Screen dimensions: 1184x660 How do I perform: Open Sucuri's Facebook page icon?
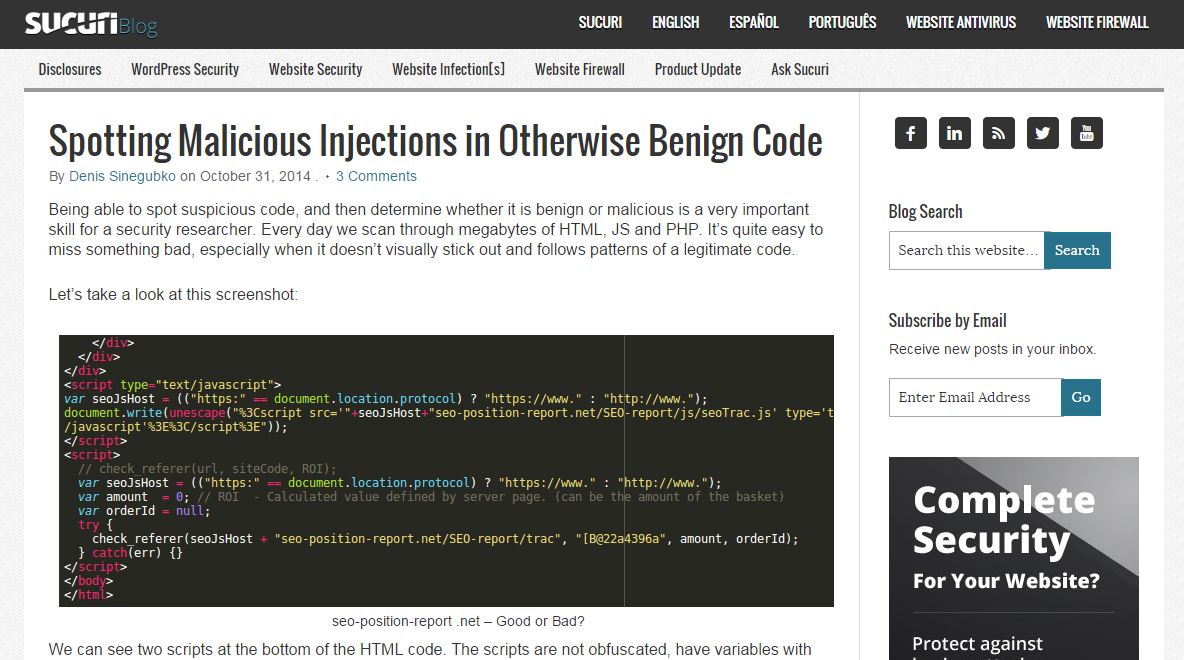[911, 134]
